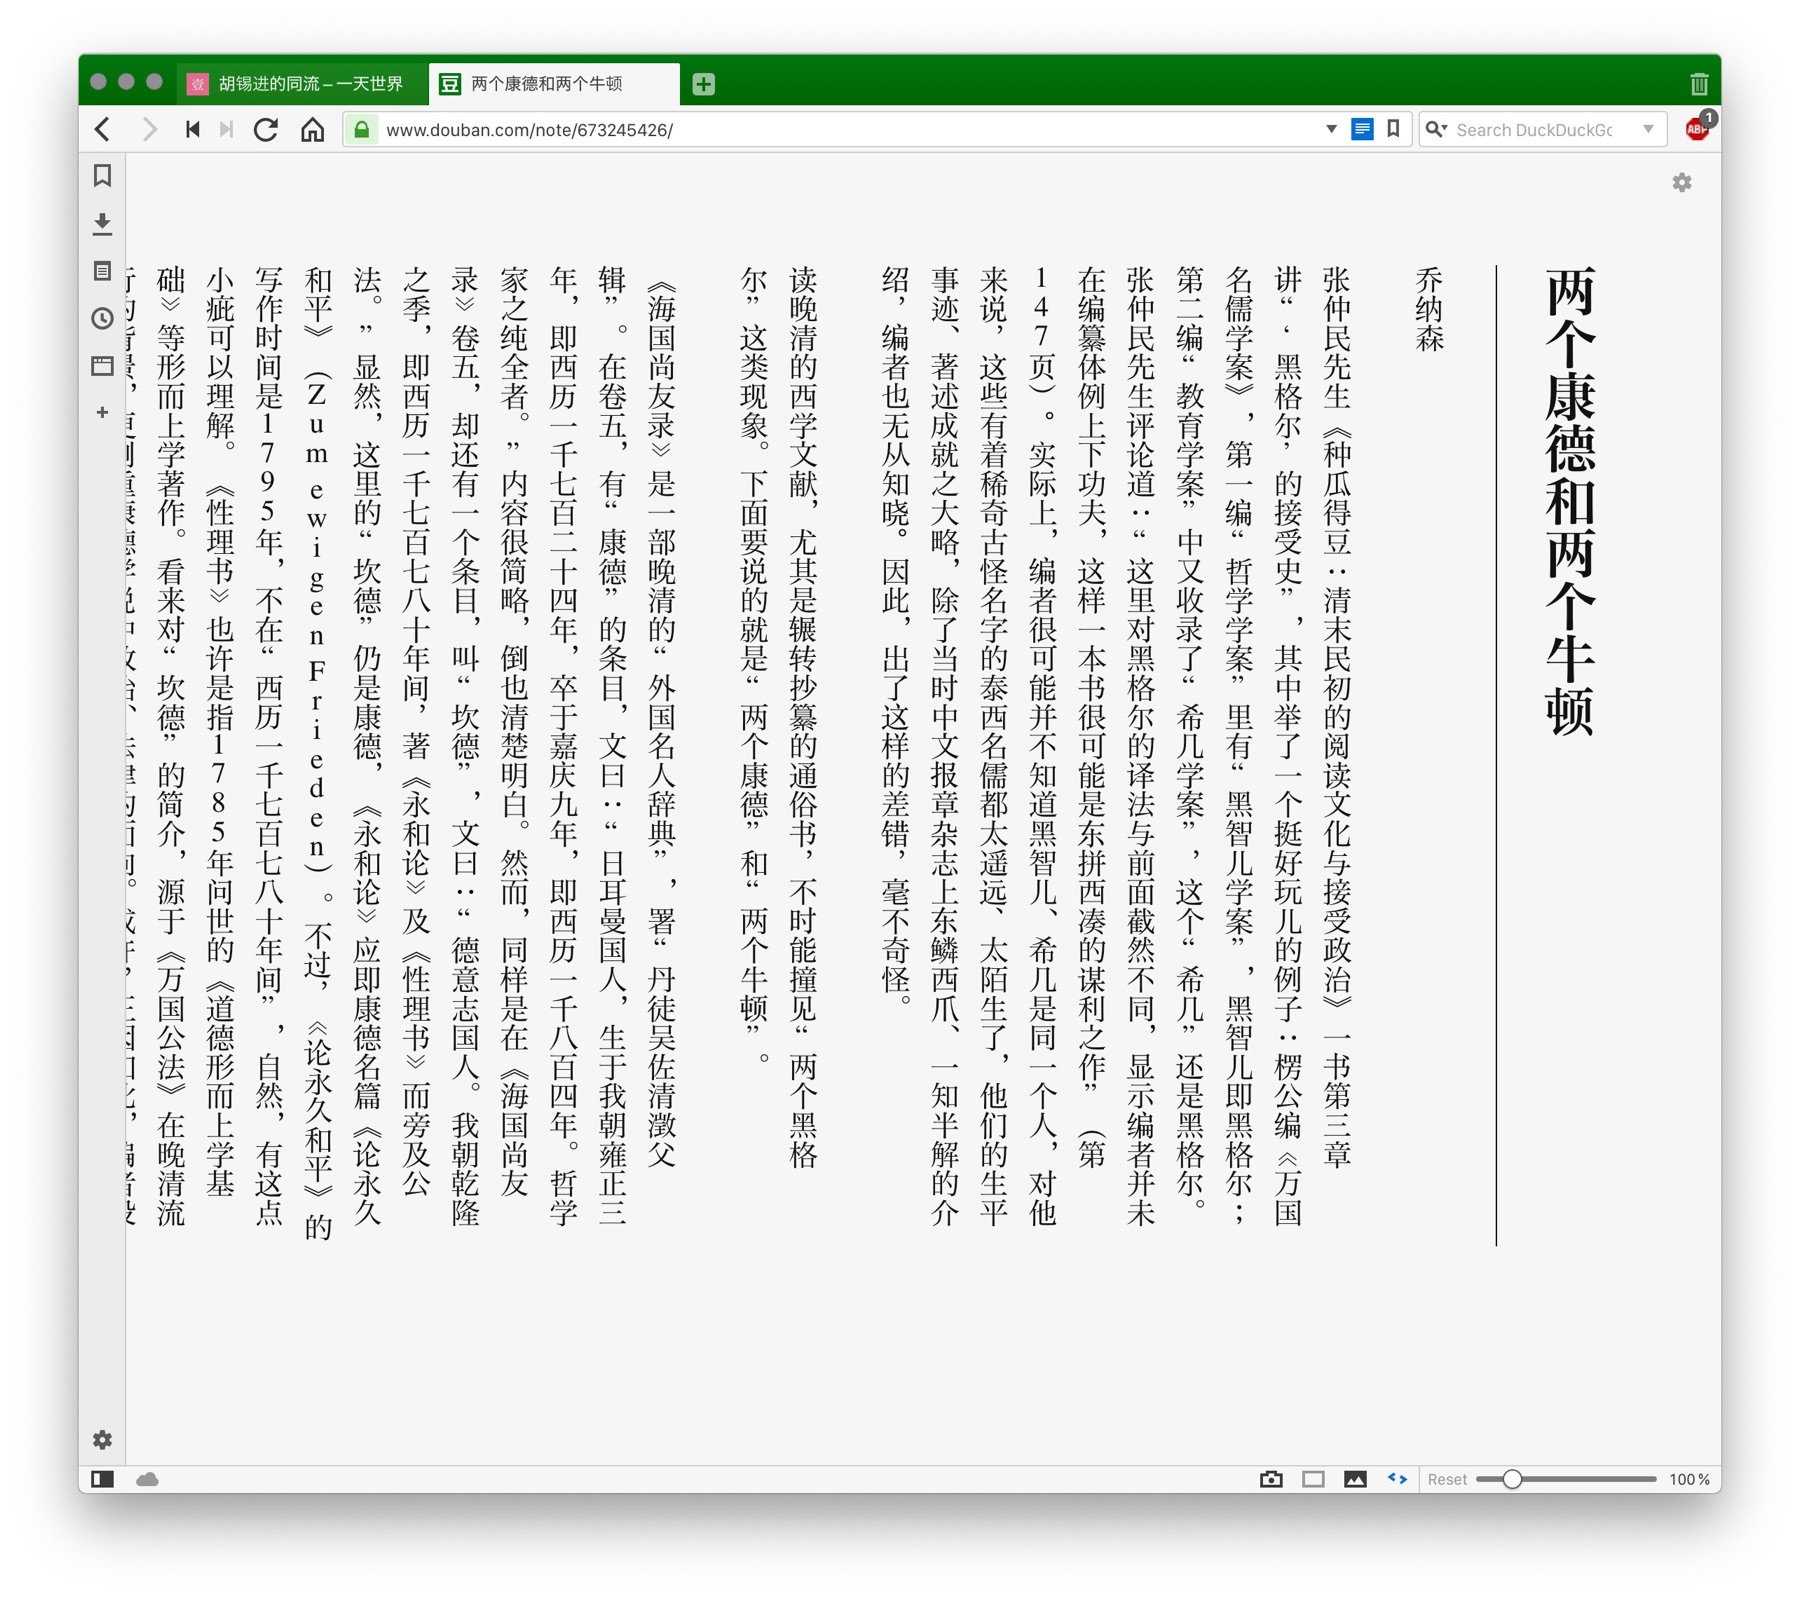Capture page with camera icon
1800x1597 pixels.
1271,1479
